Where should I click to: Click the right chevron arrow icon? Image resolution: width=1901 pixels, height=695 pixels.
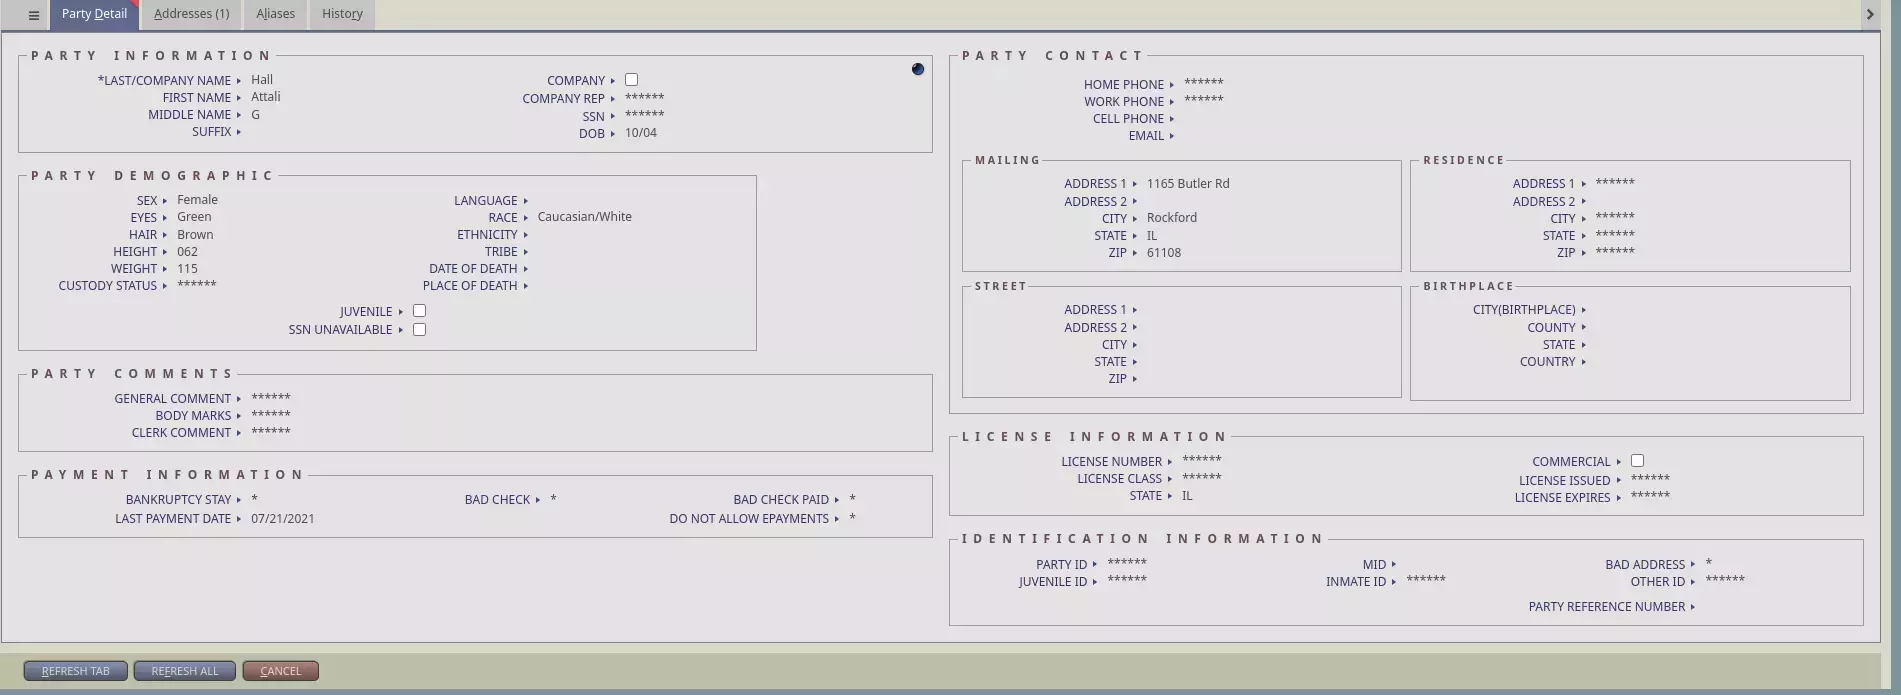[x=1869, y=14]
